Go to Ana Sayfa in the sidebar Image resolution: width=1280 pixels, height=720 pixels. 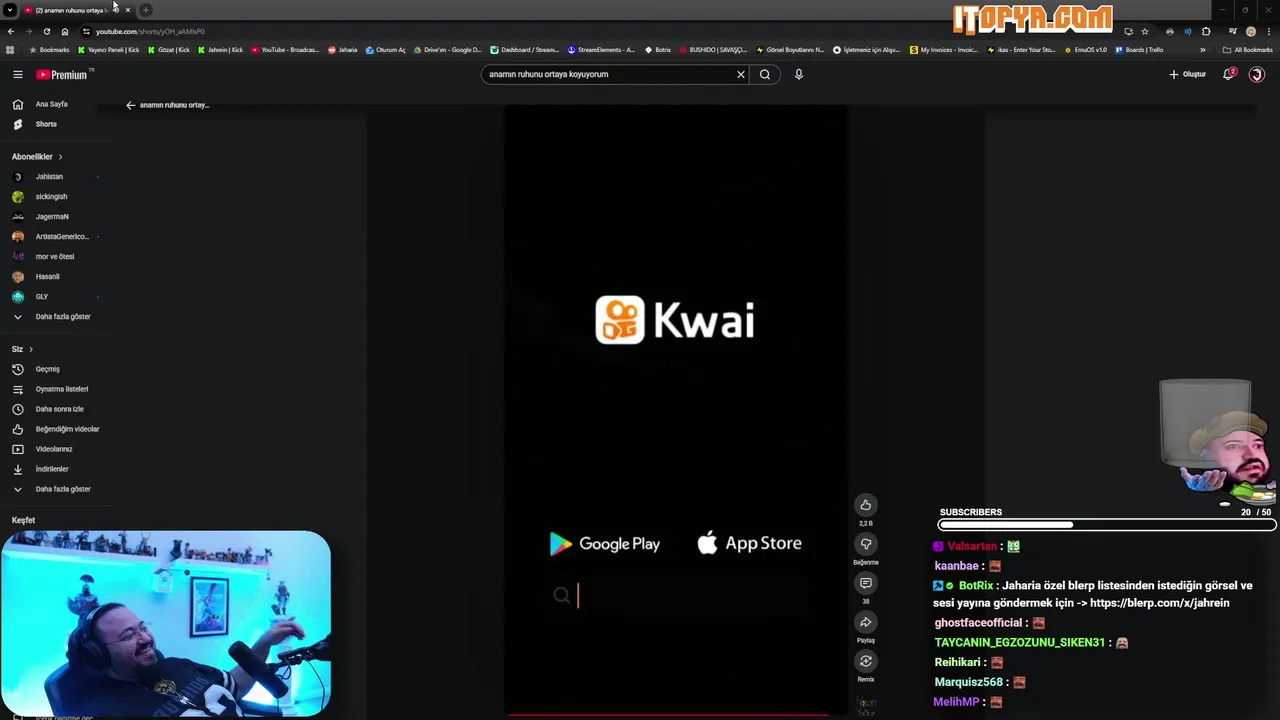(51, 104)
